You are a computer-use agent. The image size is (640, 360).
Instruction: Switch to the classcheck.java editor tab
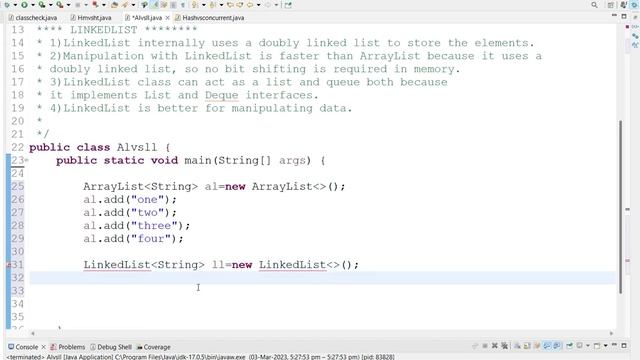pos(33,18)
